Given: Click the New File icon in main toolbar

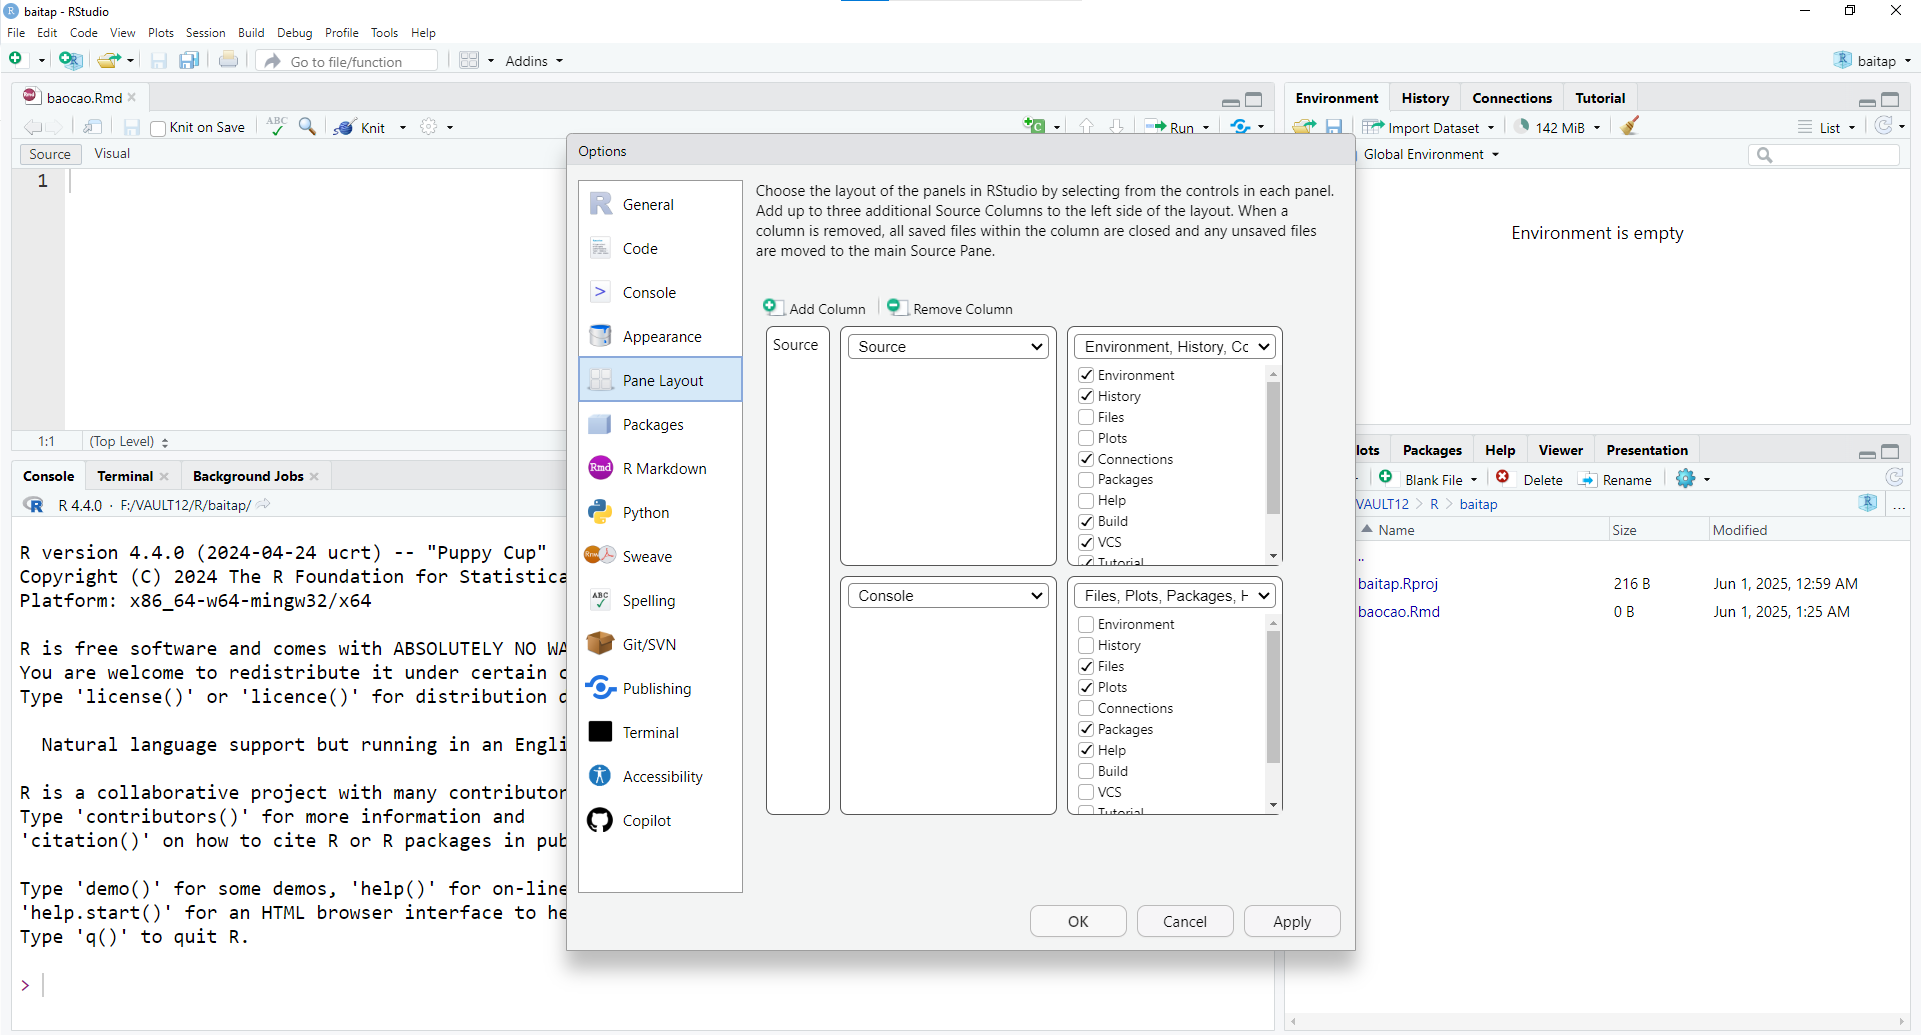Looking at the screenshot, I should pos(16,60).
